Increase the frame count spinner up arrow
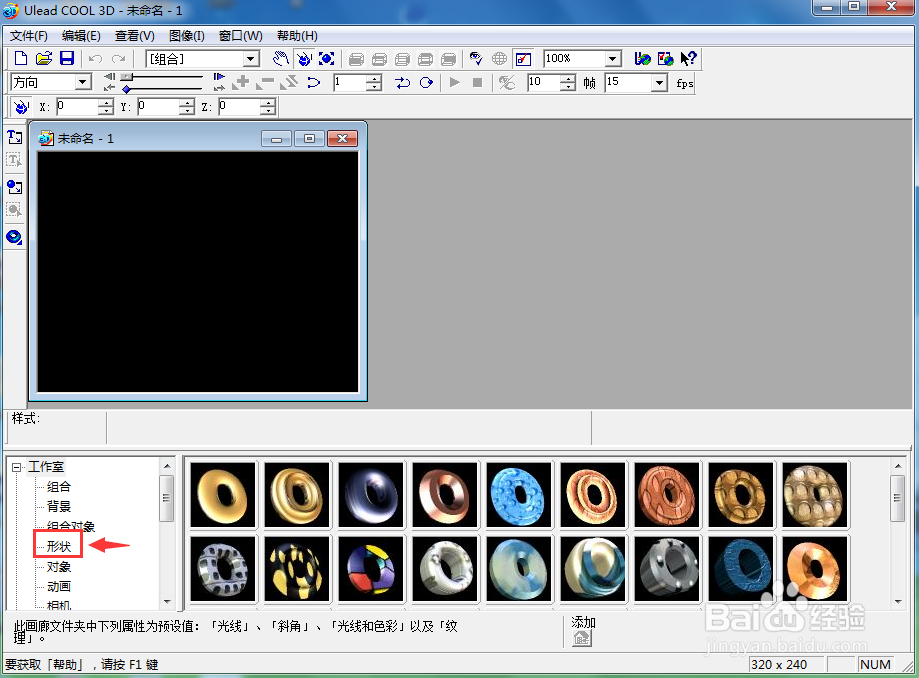Screen dimensions: 919x678 tap(567, 79)
